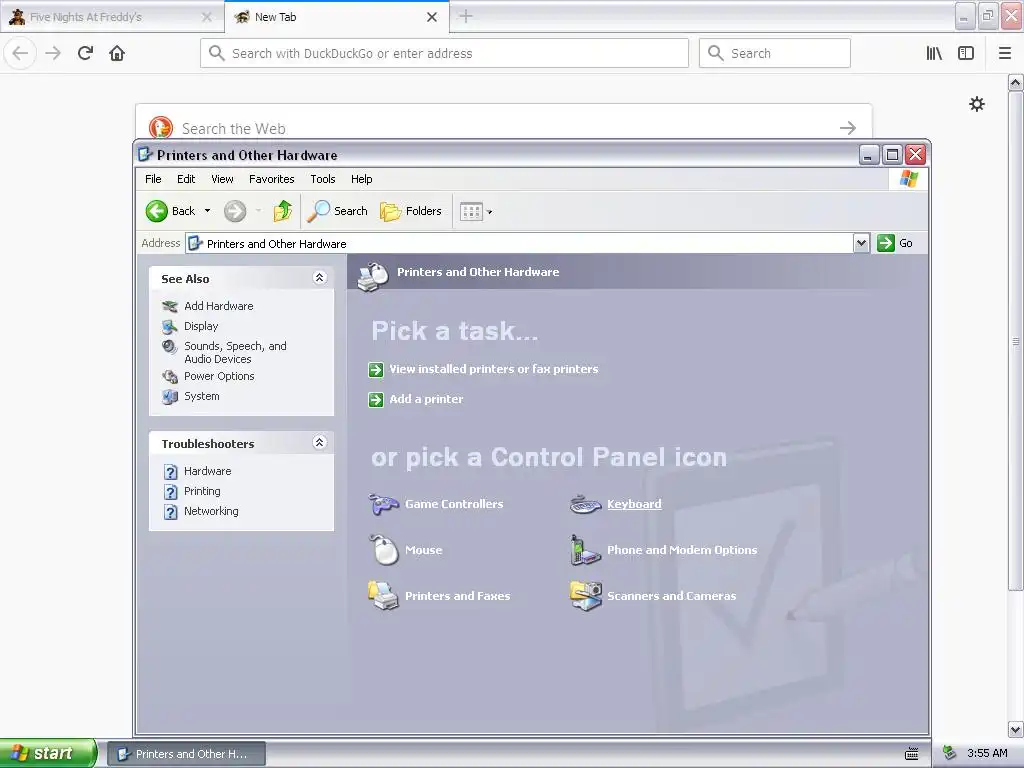Image resolution: width=1024 pixels, height=768 pixels.
Task: Select the New Tab browser tab
Action: coord(336,17)
